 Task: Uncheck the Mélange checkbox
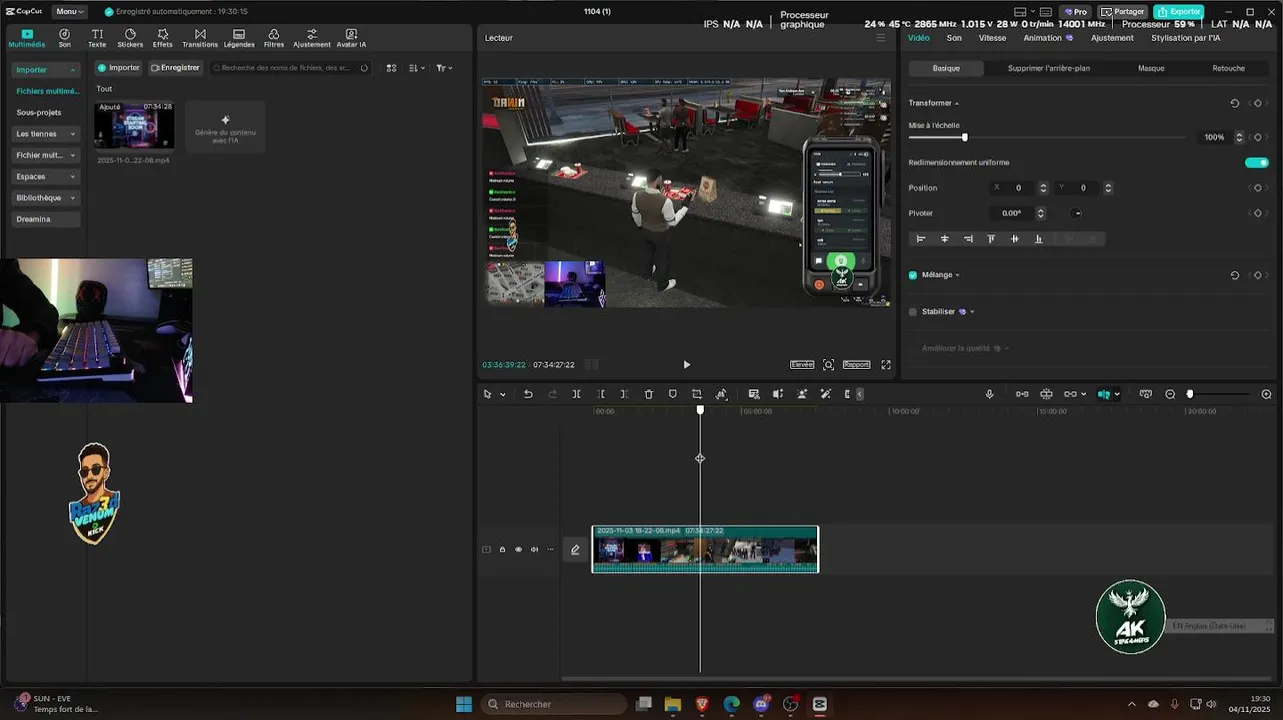point(913,275)
